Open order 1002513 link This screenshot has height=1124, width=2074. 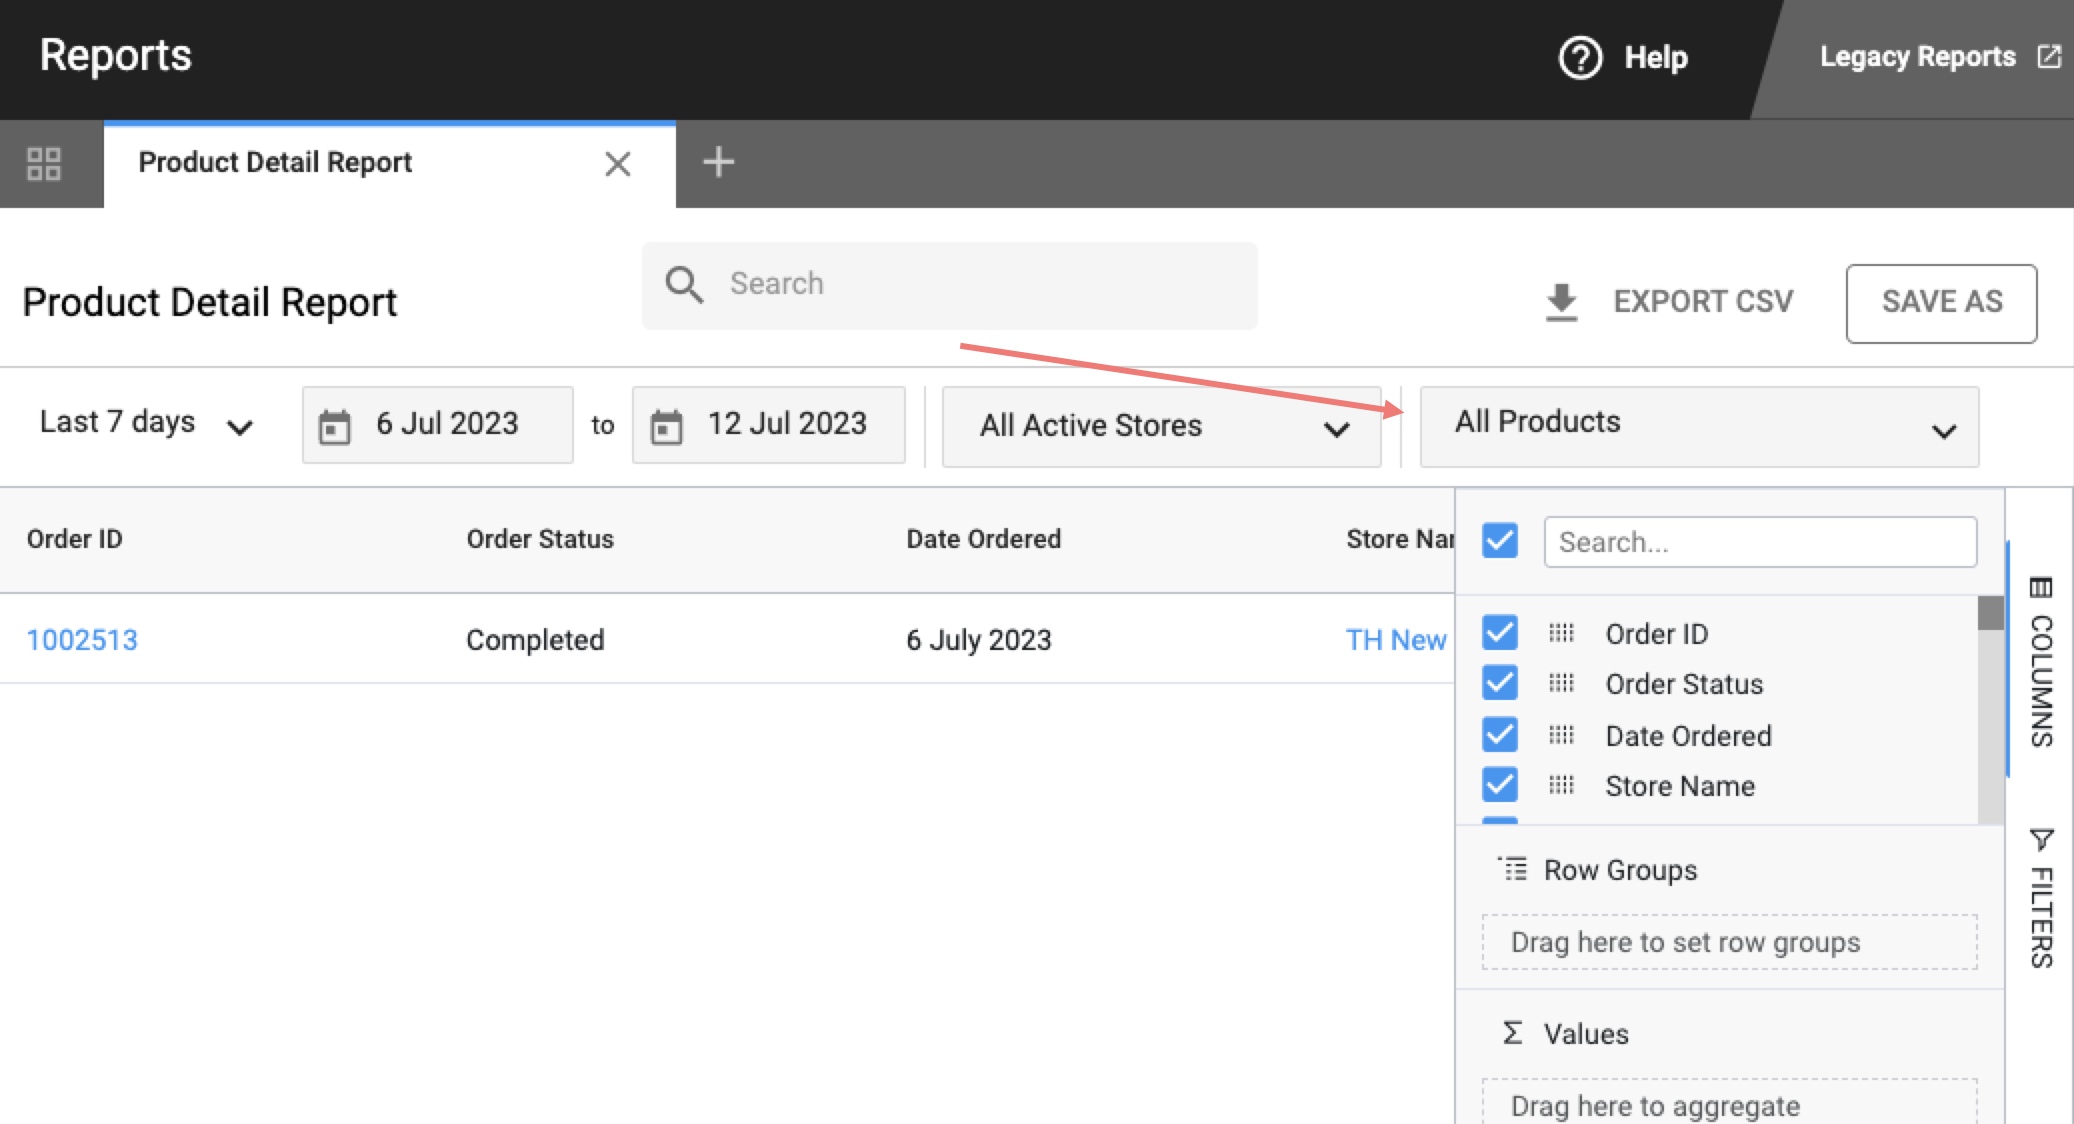pos(82,640)
